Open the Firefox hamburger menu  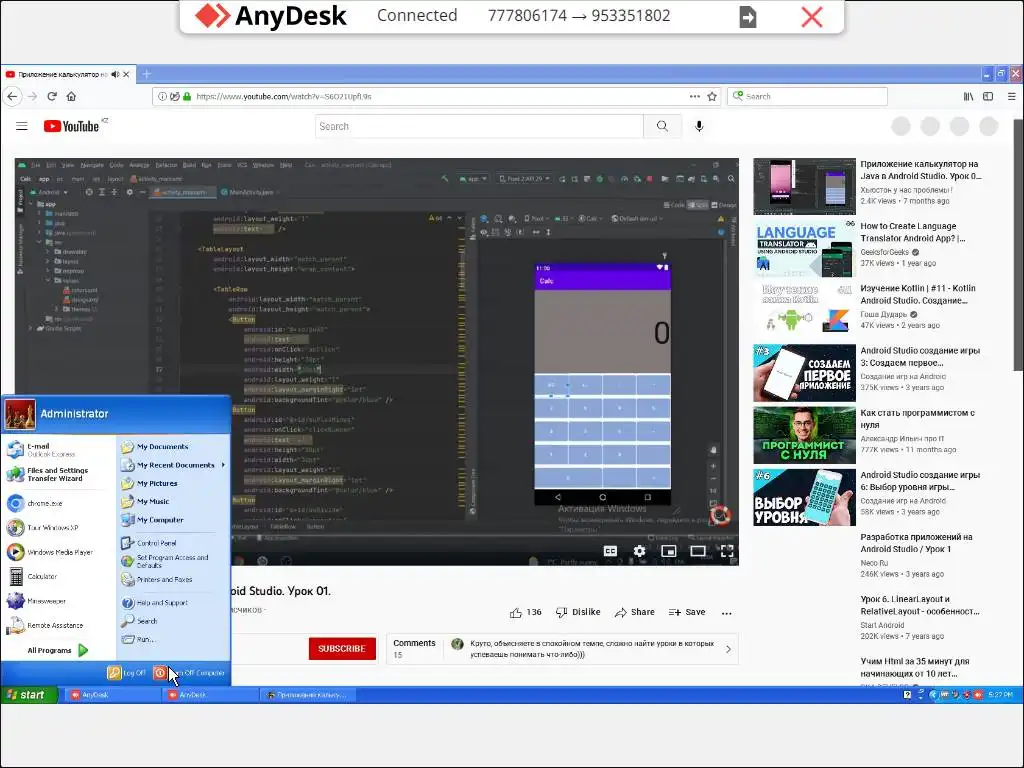coord(1012,96)
